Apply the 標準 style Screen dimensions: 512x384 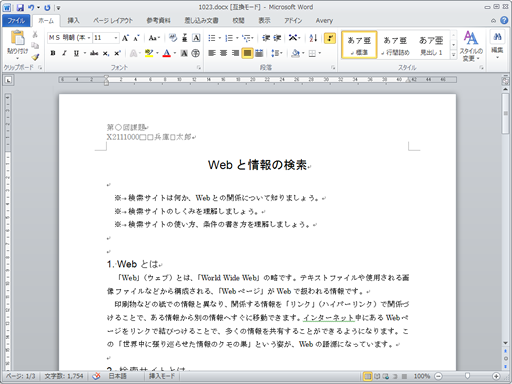point(359,45)
